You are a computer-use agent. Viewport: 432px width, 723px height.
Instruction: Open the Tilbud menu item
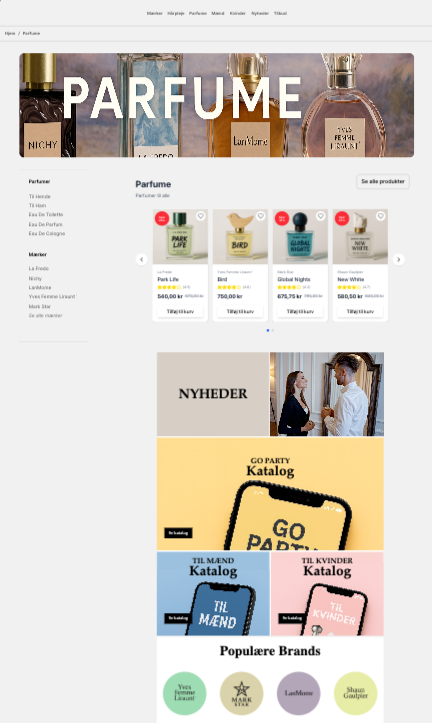coord(280,13)
